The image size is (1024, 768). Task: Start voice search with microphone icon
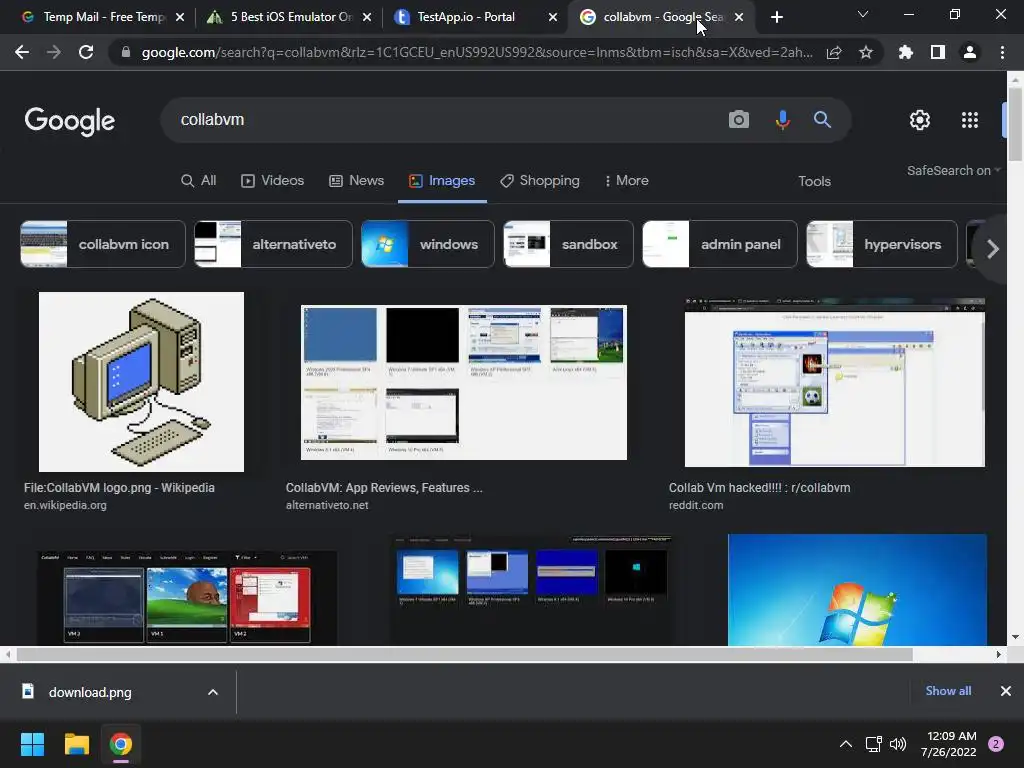click(x=782, y=120)
